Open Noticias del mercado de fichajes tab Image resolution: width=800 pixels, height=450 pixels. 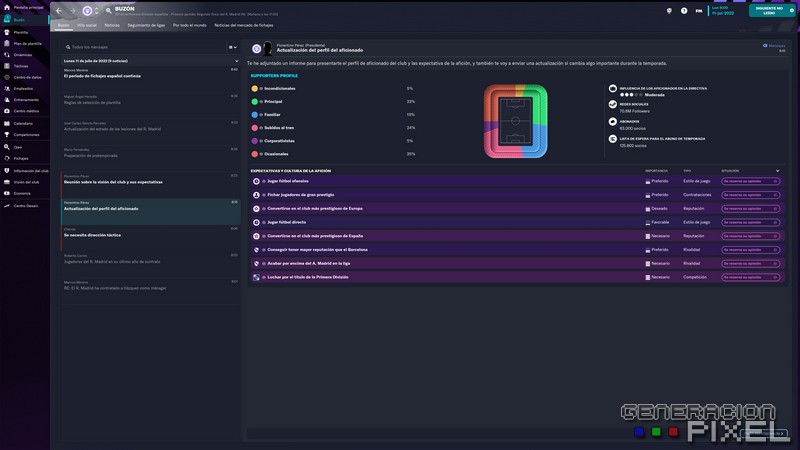(x=244, y=25)
